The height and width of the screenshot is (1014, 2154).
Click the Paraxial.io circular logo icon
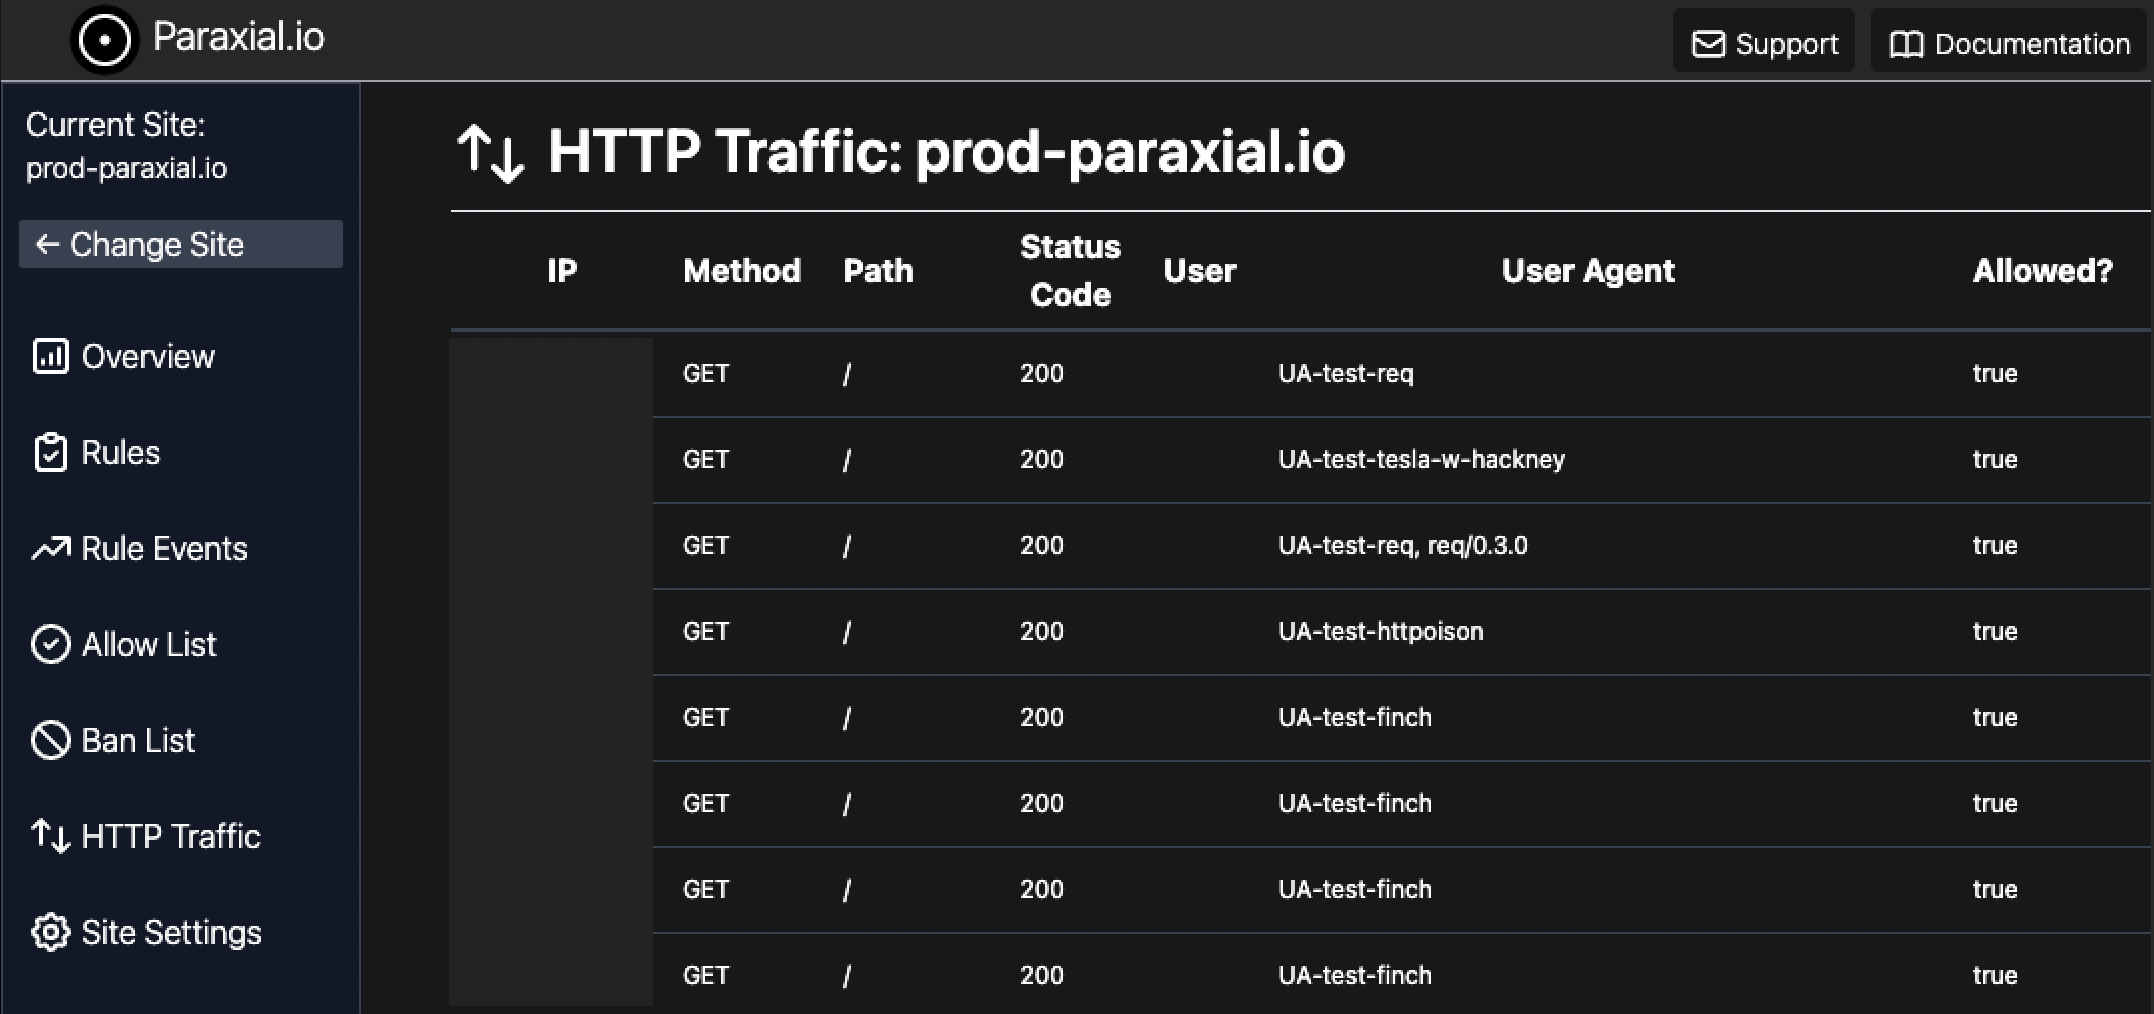[x=104, y=41]
